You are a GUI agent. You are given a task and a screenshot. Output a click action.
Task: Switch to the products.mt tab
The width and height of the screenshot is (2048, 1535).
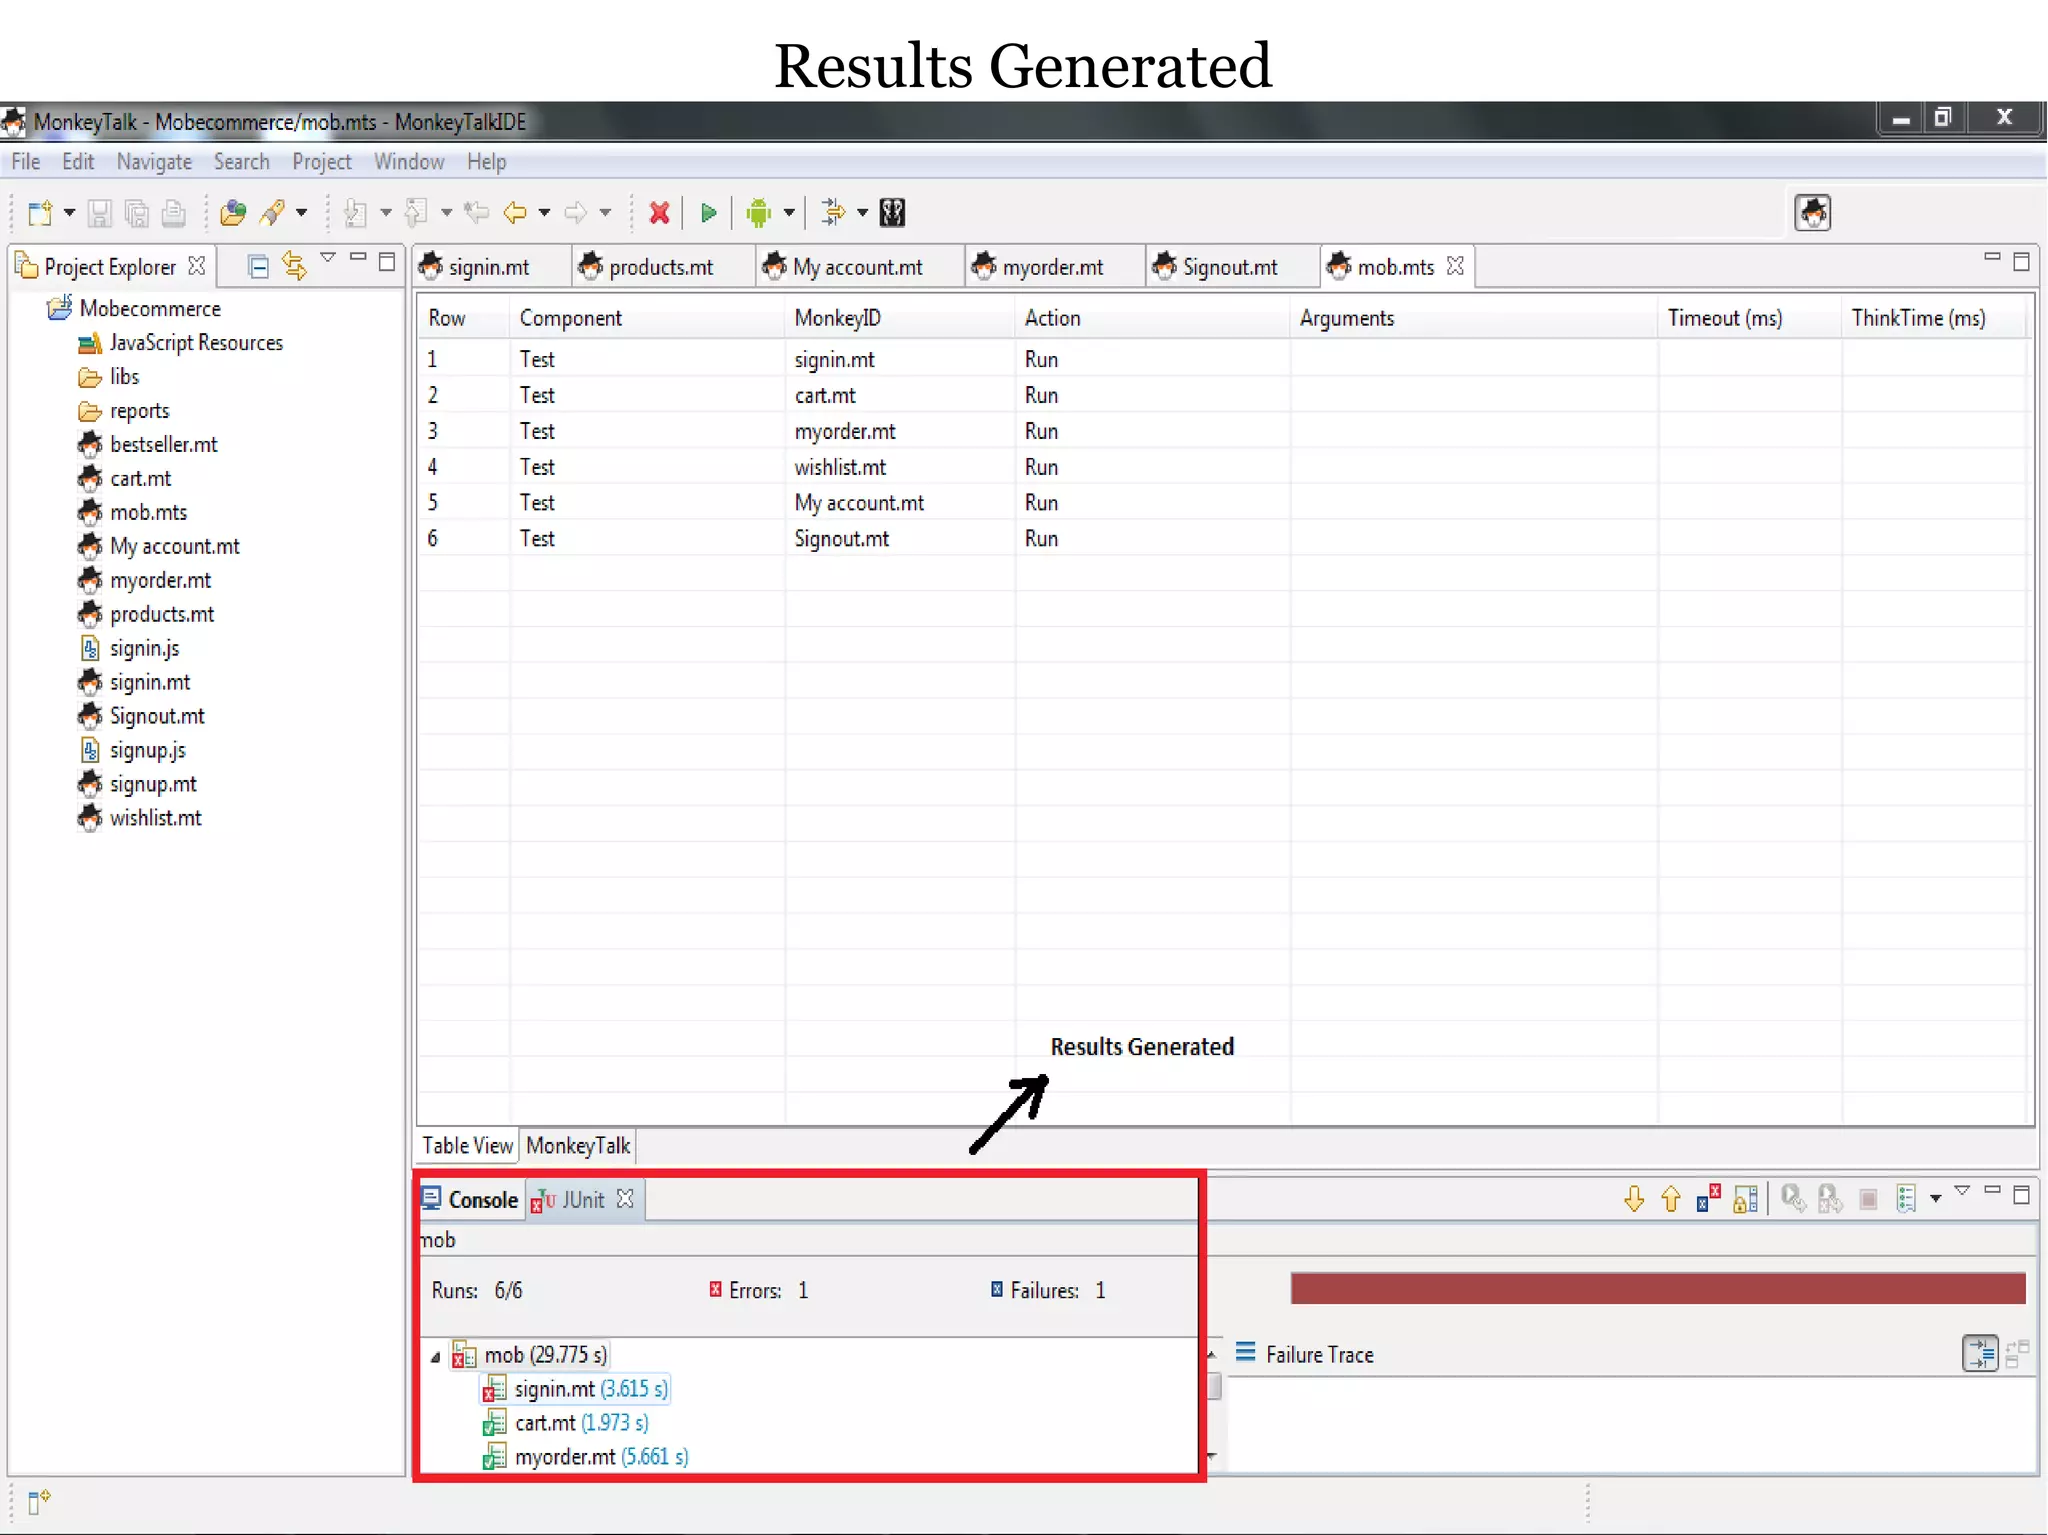(660, 267)
